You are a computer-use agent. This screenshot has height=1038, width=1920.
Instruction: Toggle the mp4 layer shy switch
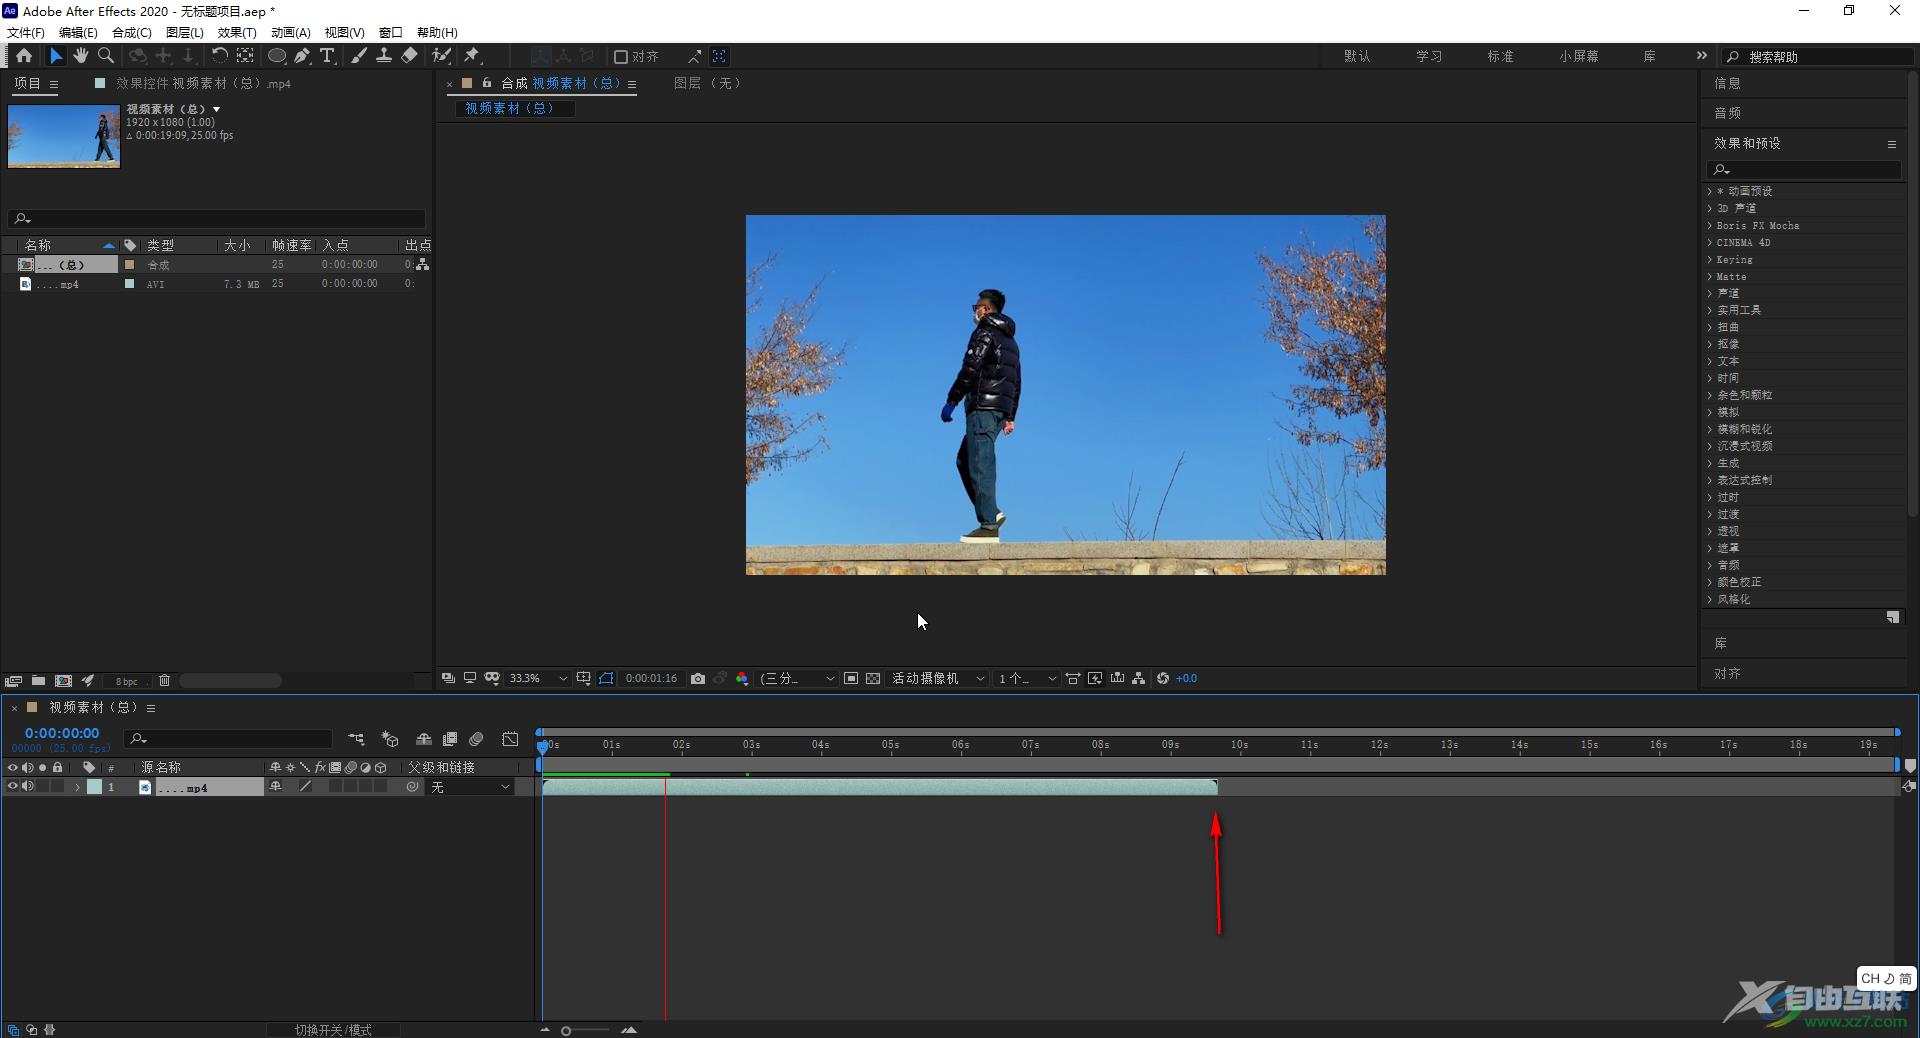276,787
